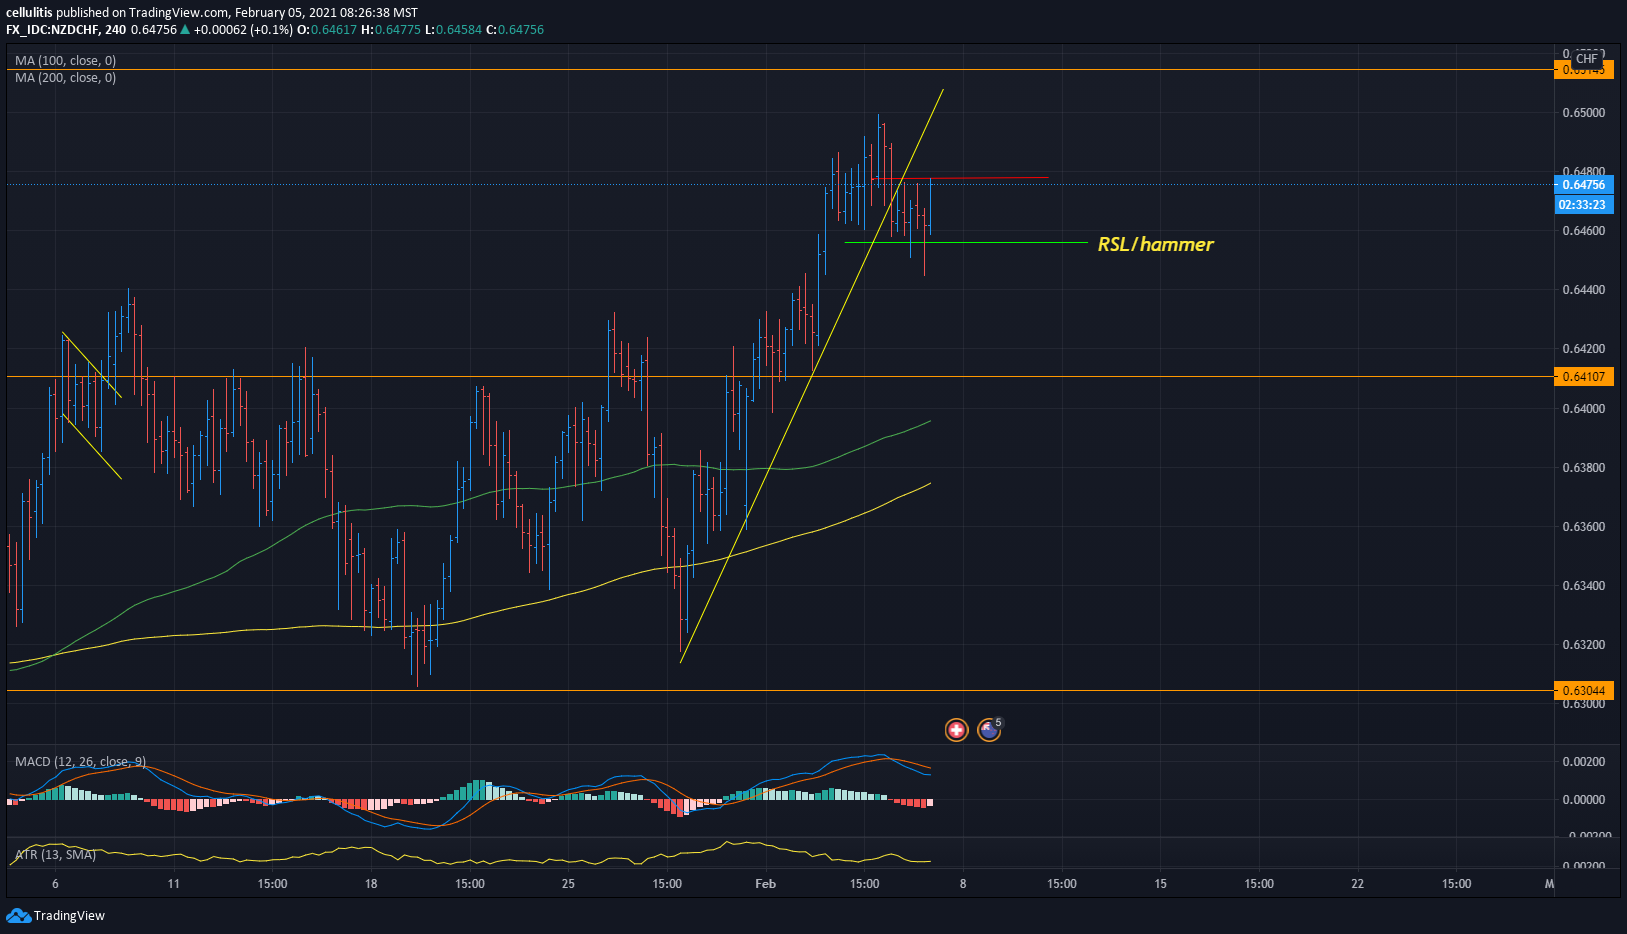
Task: Open the New Zealand flag events marker
Action: click(x=989, y=730)
